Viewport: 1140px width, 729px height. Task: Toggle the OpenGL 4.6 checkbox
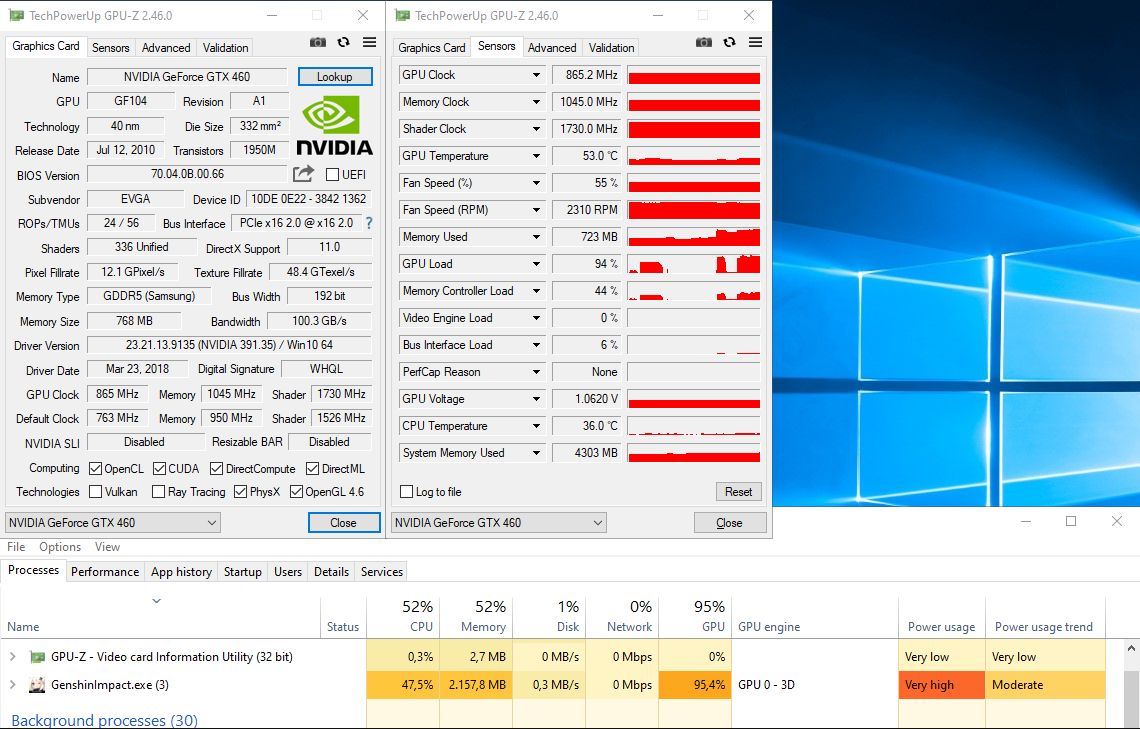296,492
